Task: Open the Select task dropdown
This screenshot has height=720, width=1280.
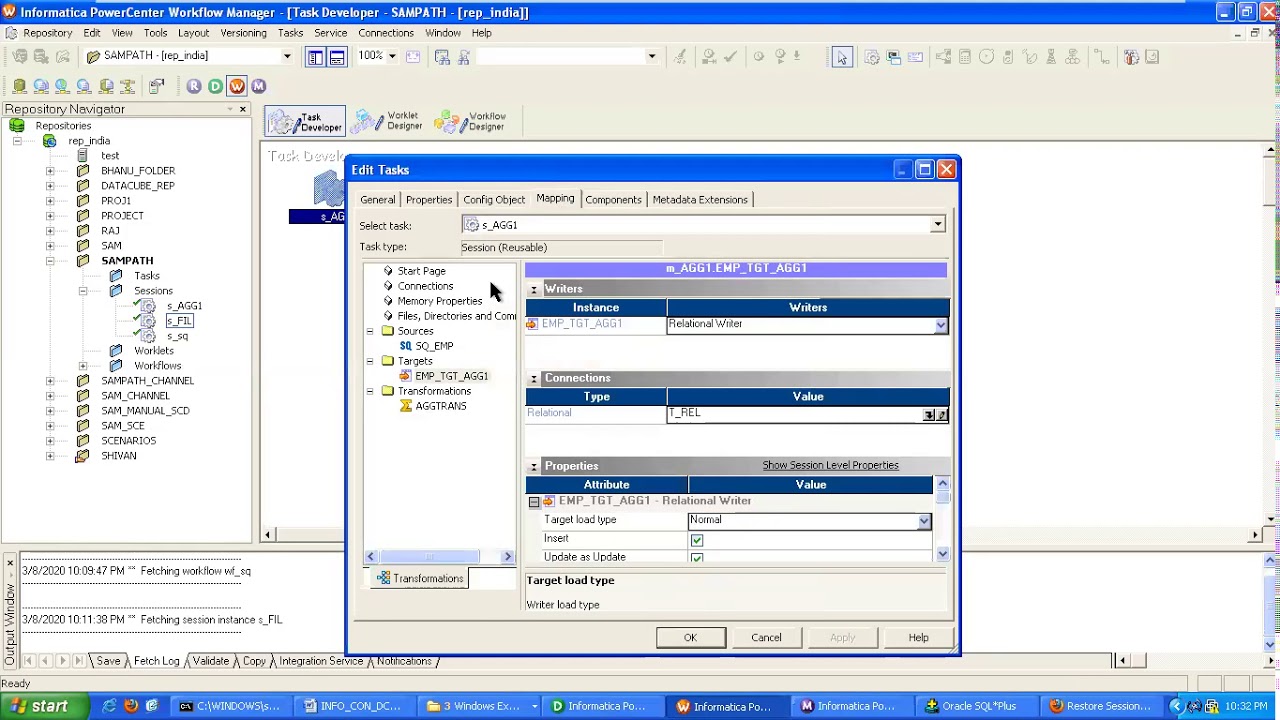Action: tap(937, 225)
